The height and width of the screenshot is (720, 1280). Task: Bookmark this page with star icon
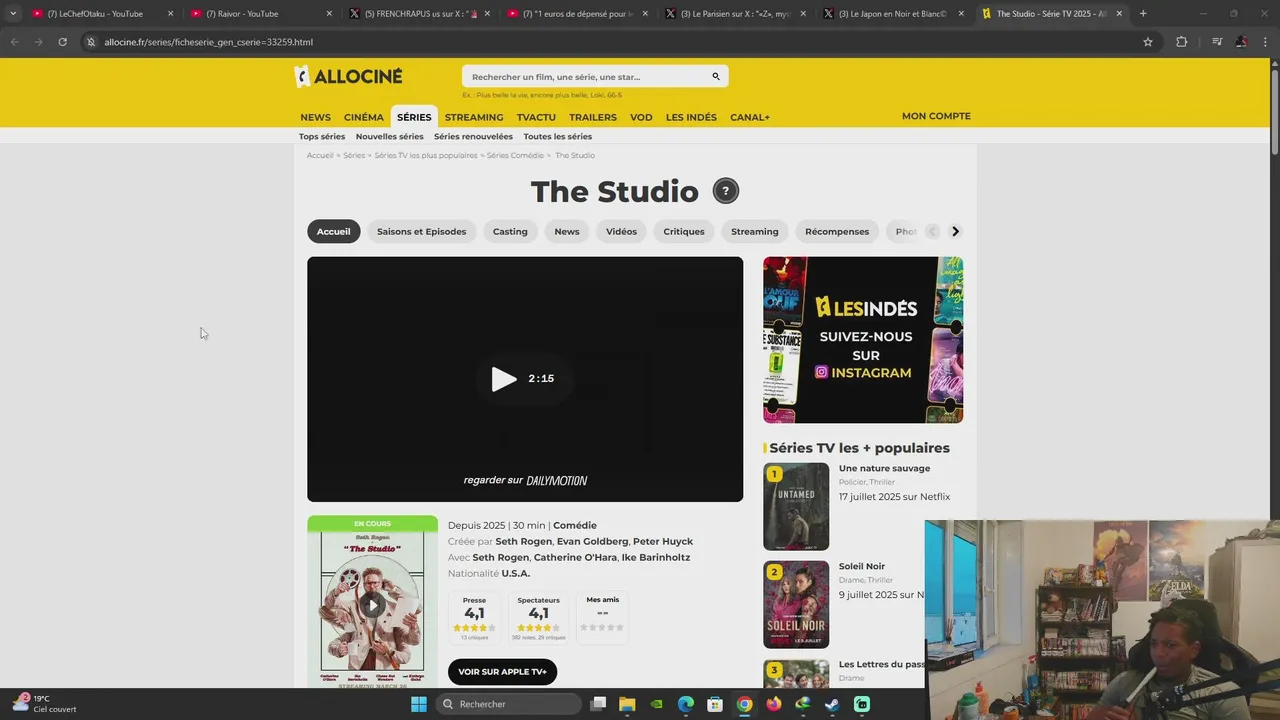[1148, 42]
